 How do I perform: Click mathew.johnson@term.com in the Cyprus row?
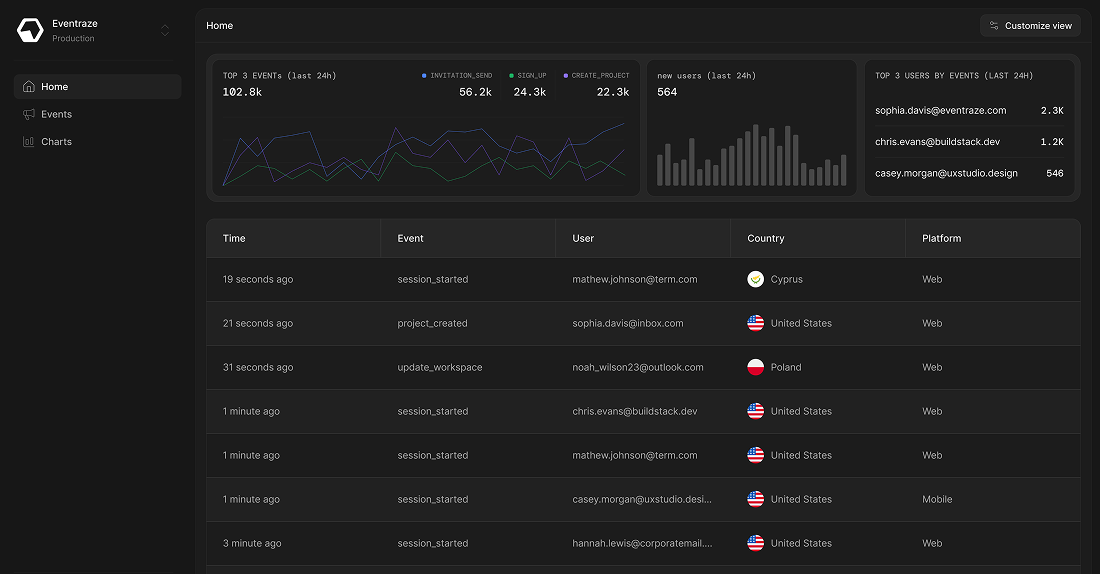(635, 279)
